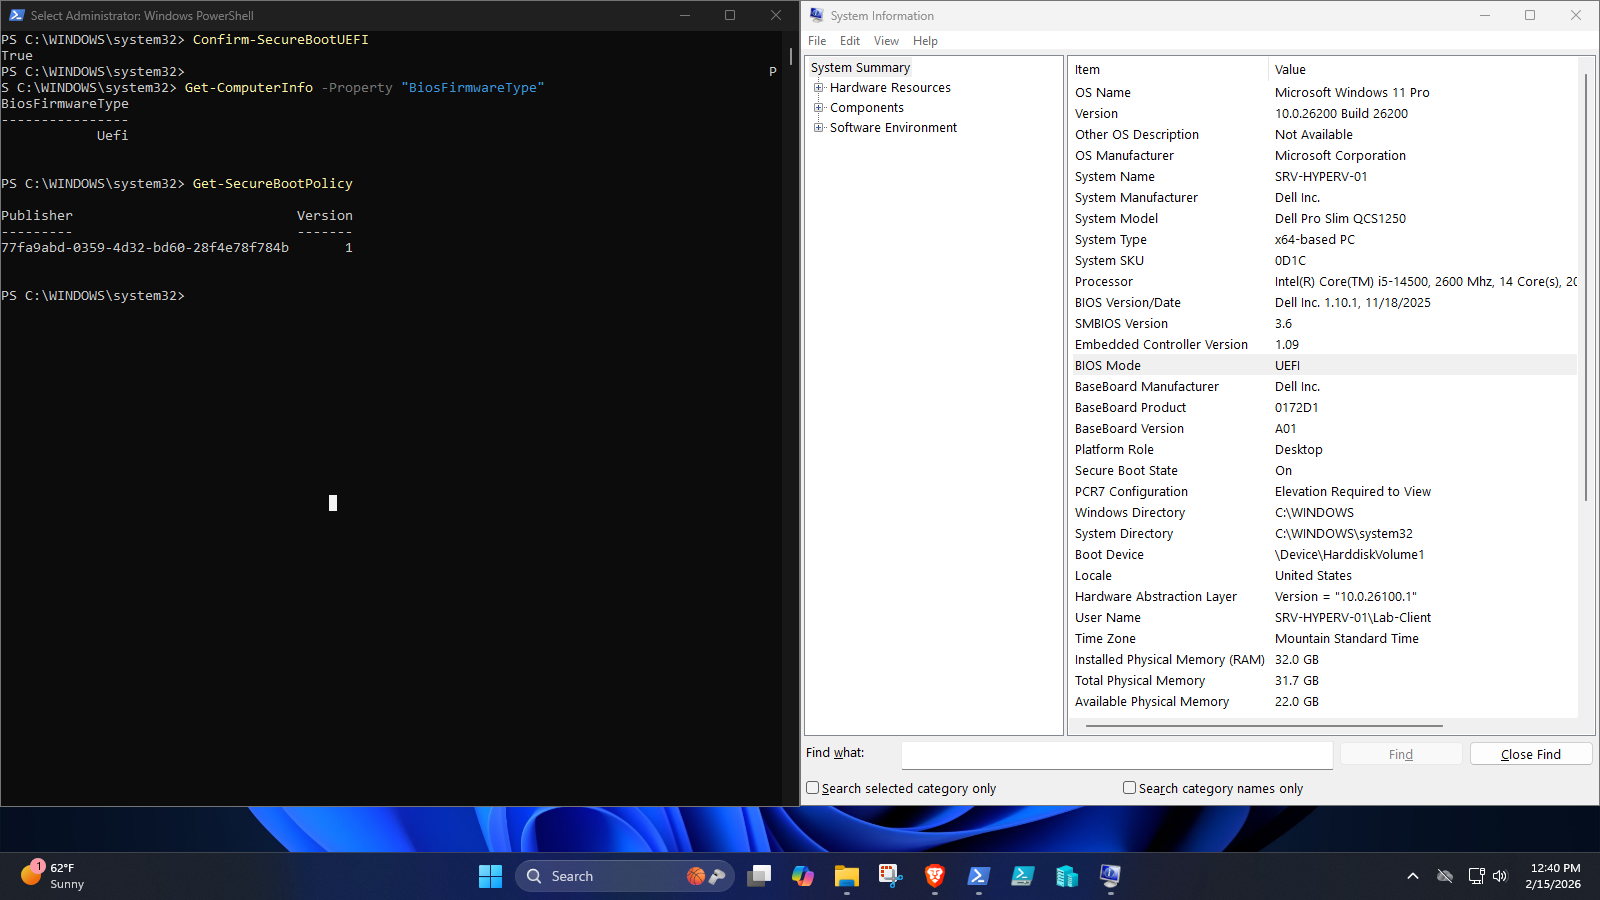This screenshot has width=1600, height=900.
Task: Click the Start button
Action: (490, 875)
